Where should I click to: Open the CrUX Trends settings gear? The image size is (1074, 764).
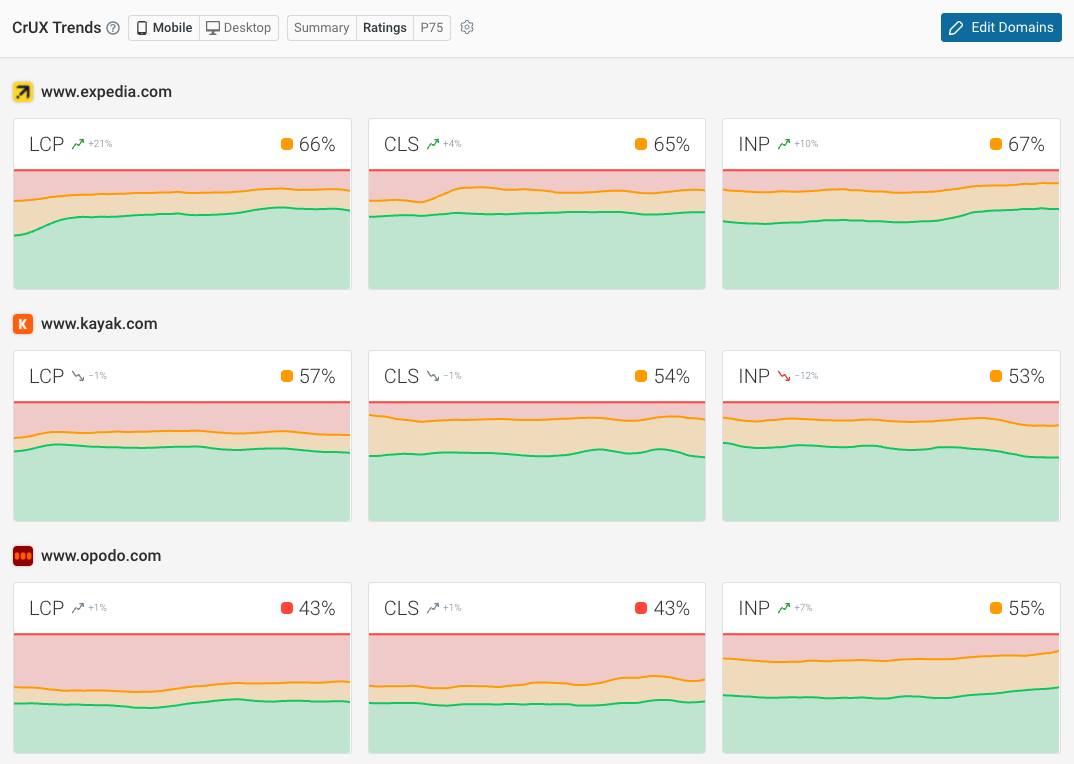pyautogui.click(x=466, y=27)
